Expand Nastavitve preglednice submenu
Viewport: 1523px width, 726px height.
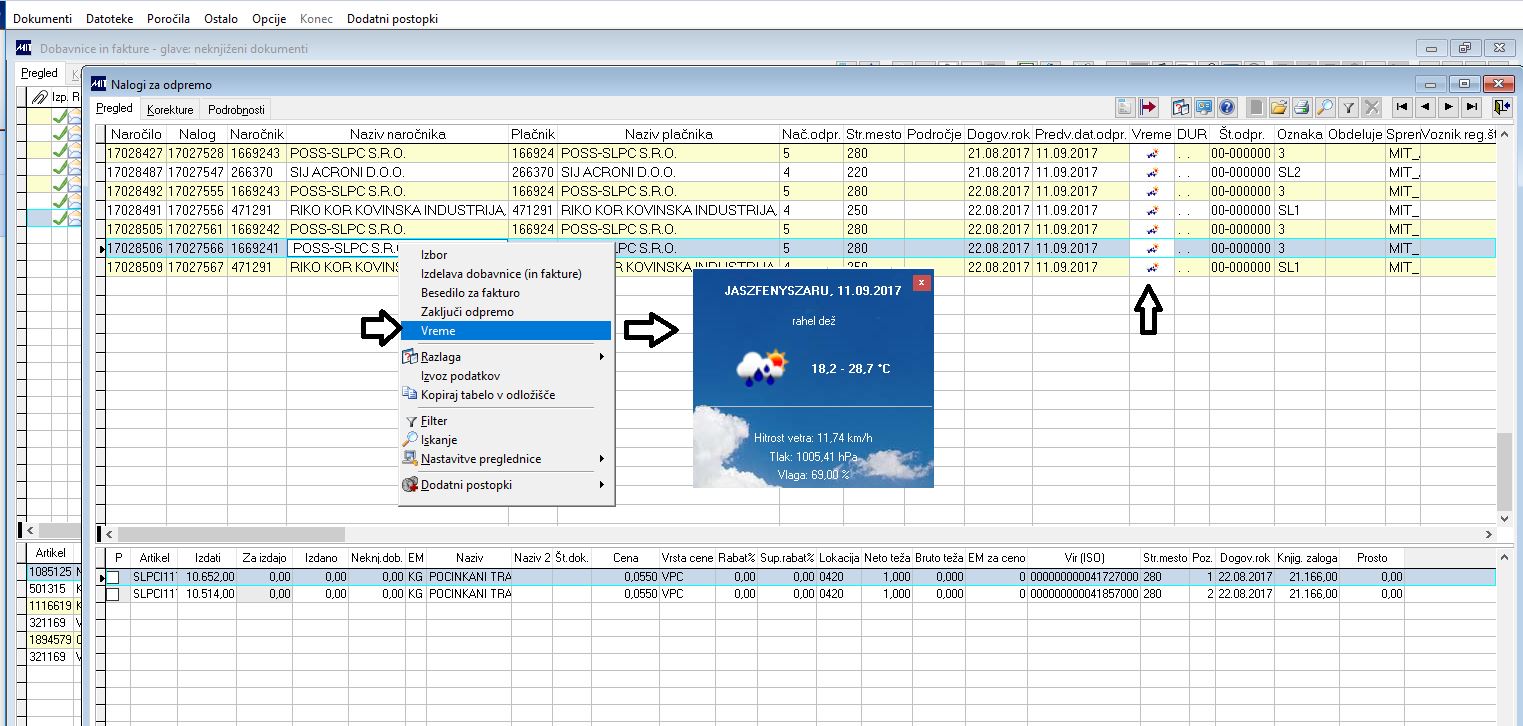505,459
